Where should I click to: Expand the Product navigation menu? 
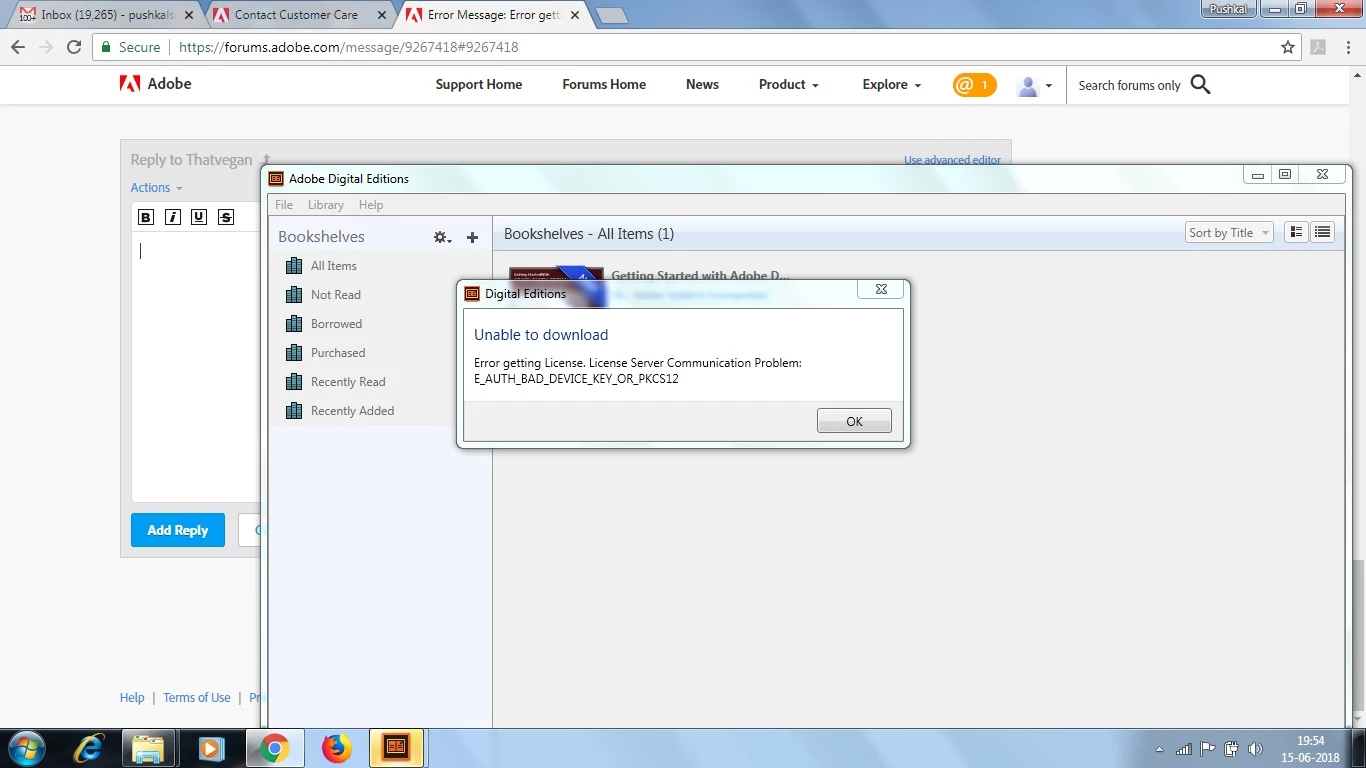click(x=788, y=85)
